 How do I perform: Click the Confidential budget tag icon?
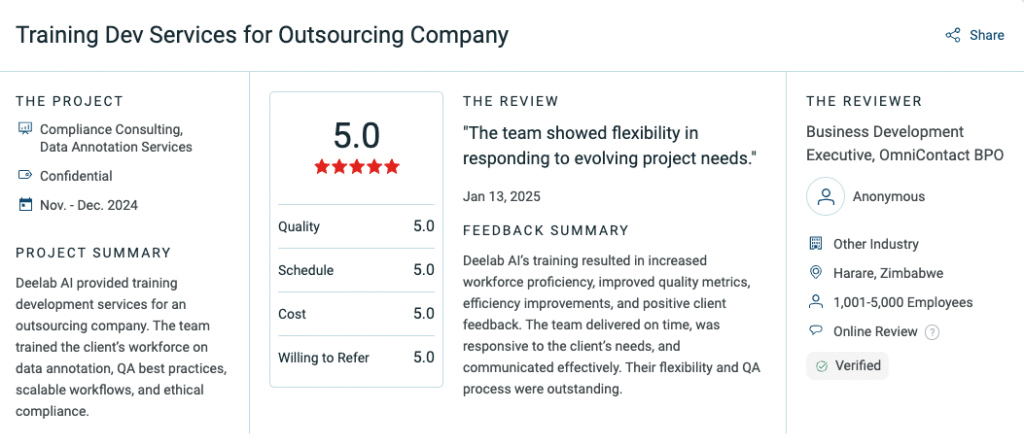[25, 176]
